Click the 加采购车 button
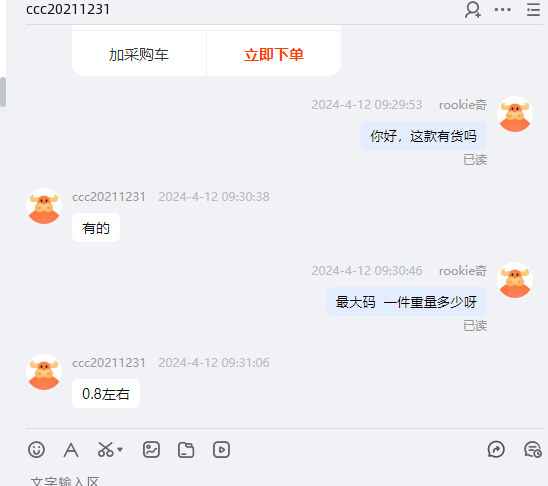The height and width of the screenshot is (486, 548). (139, 54)
